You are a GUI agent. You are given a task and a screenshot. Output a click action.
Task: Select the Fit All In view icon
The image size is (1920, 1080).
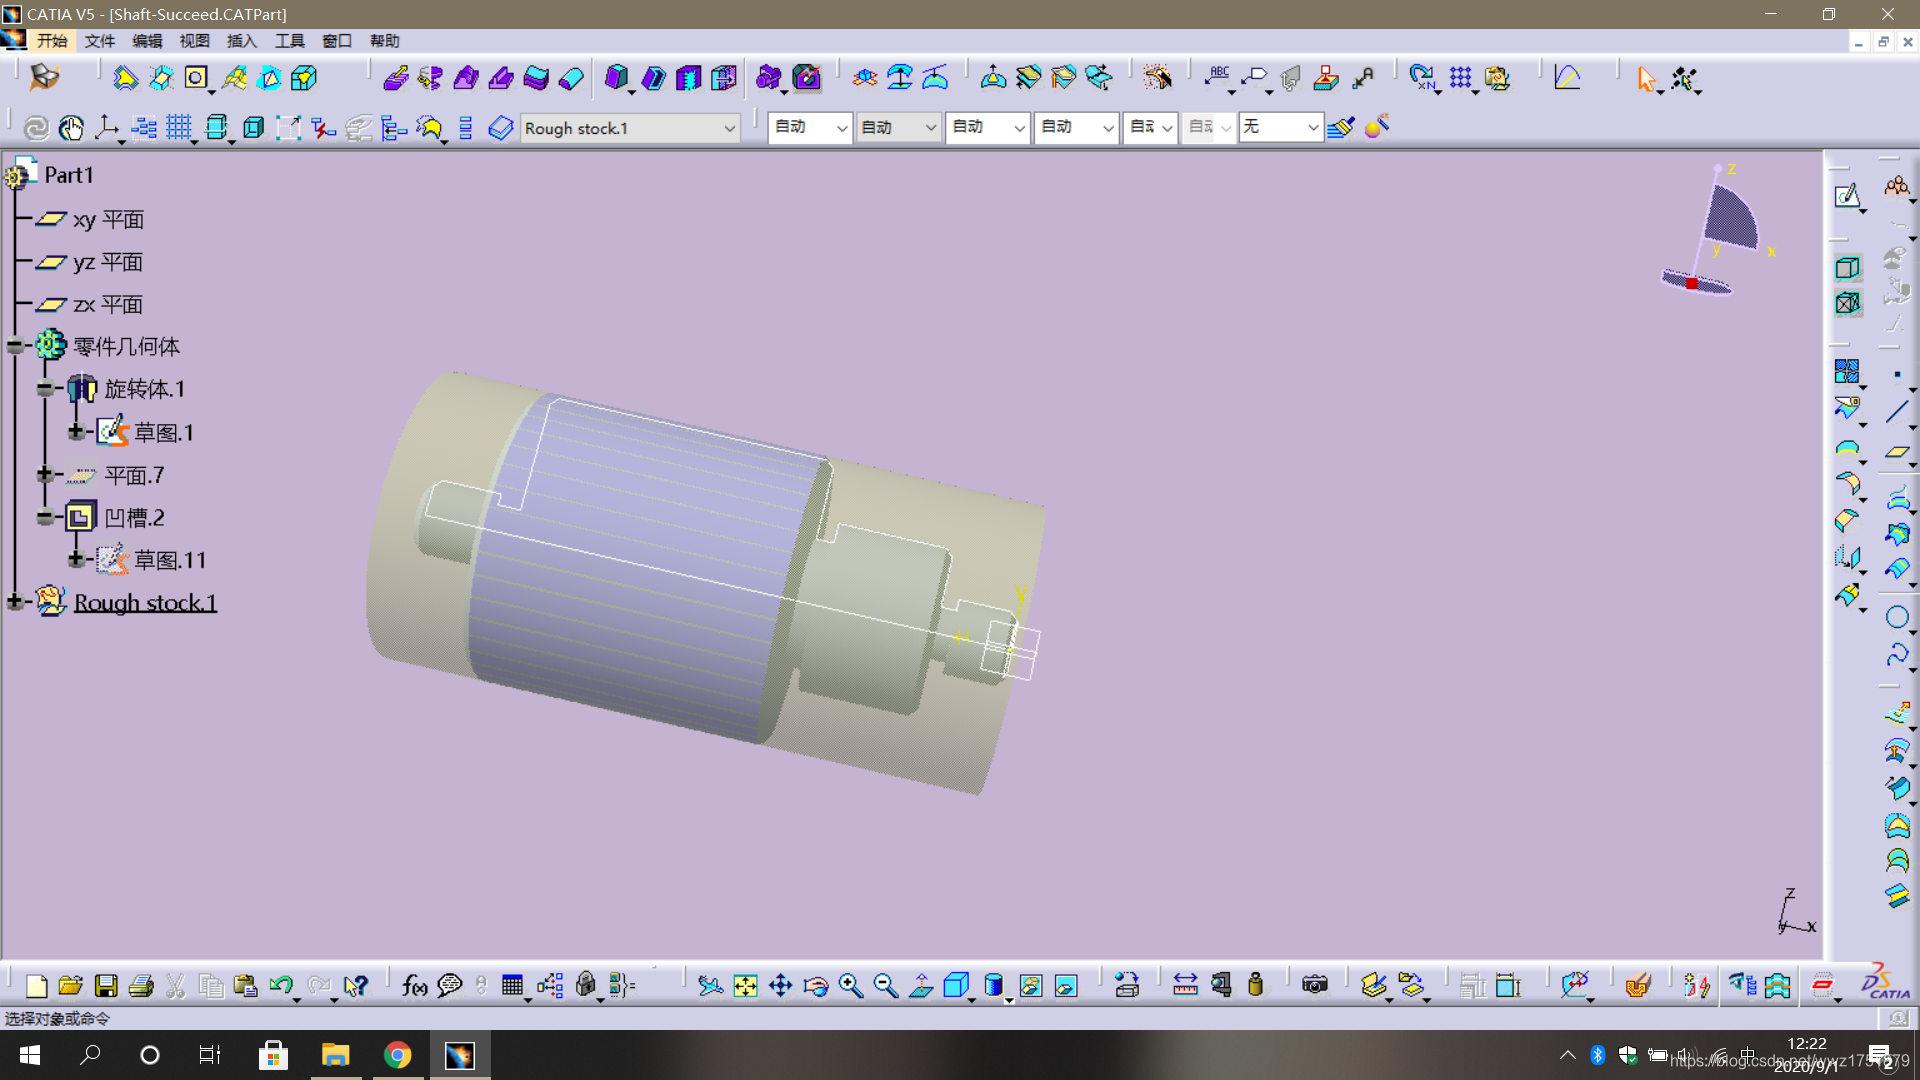click(x=745, y=986)
